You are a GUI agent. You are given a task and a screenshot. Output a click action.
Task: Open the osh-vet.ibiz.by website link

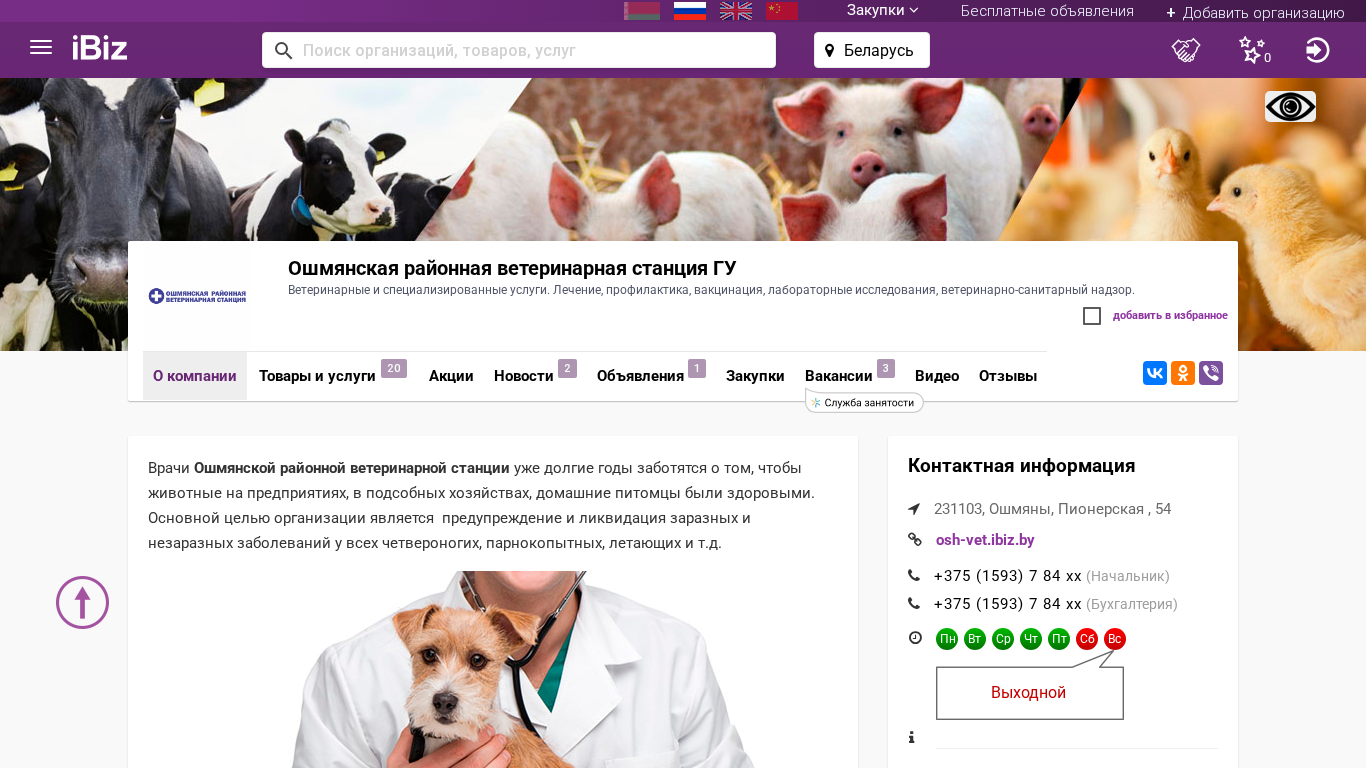click(985, 540)
